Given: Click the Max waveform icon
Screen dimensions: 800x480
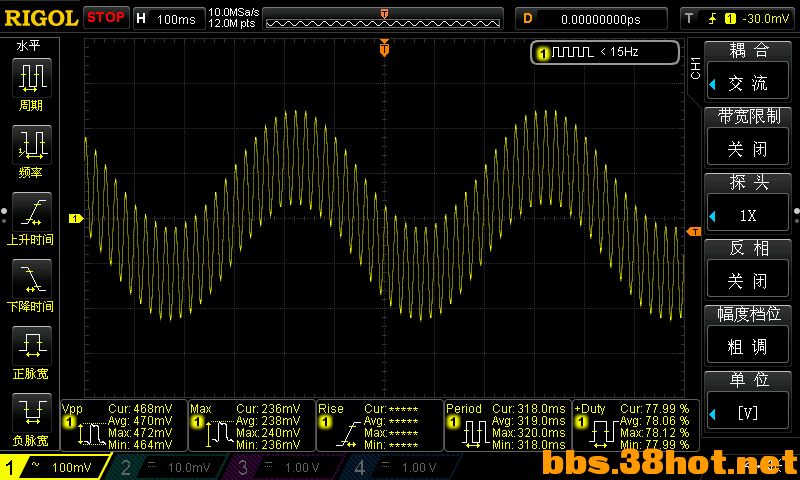Looking at the screenshot, I should 219,434.
